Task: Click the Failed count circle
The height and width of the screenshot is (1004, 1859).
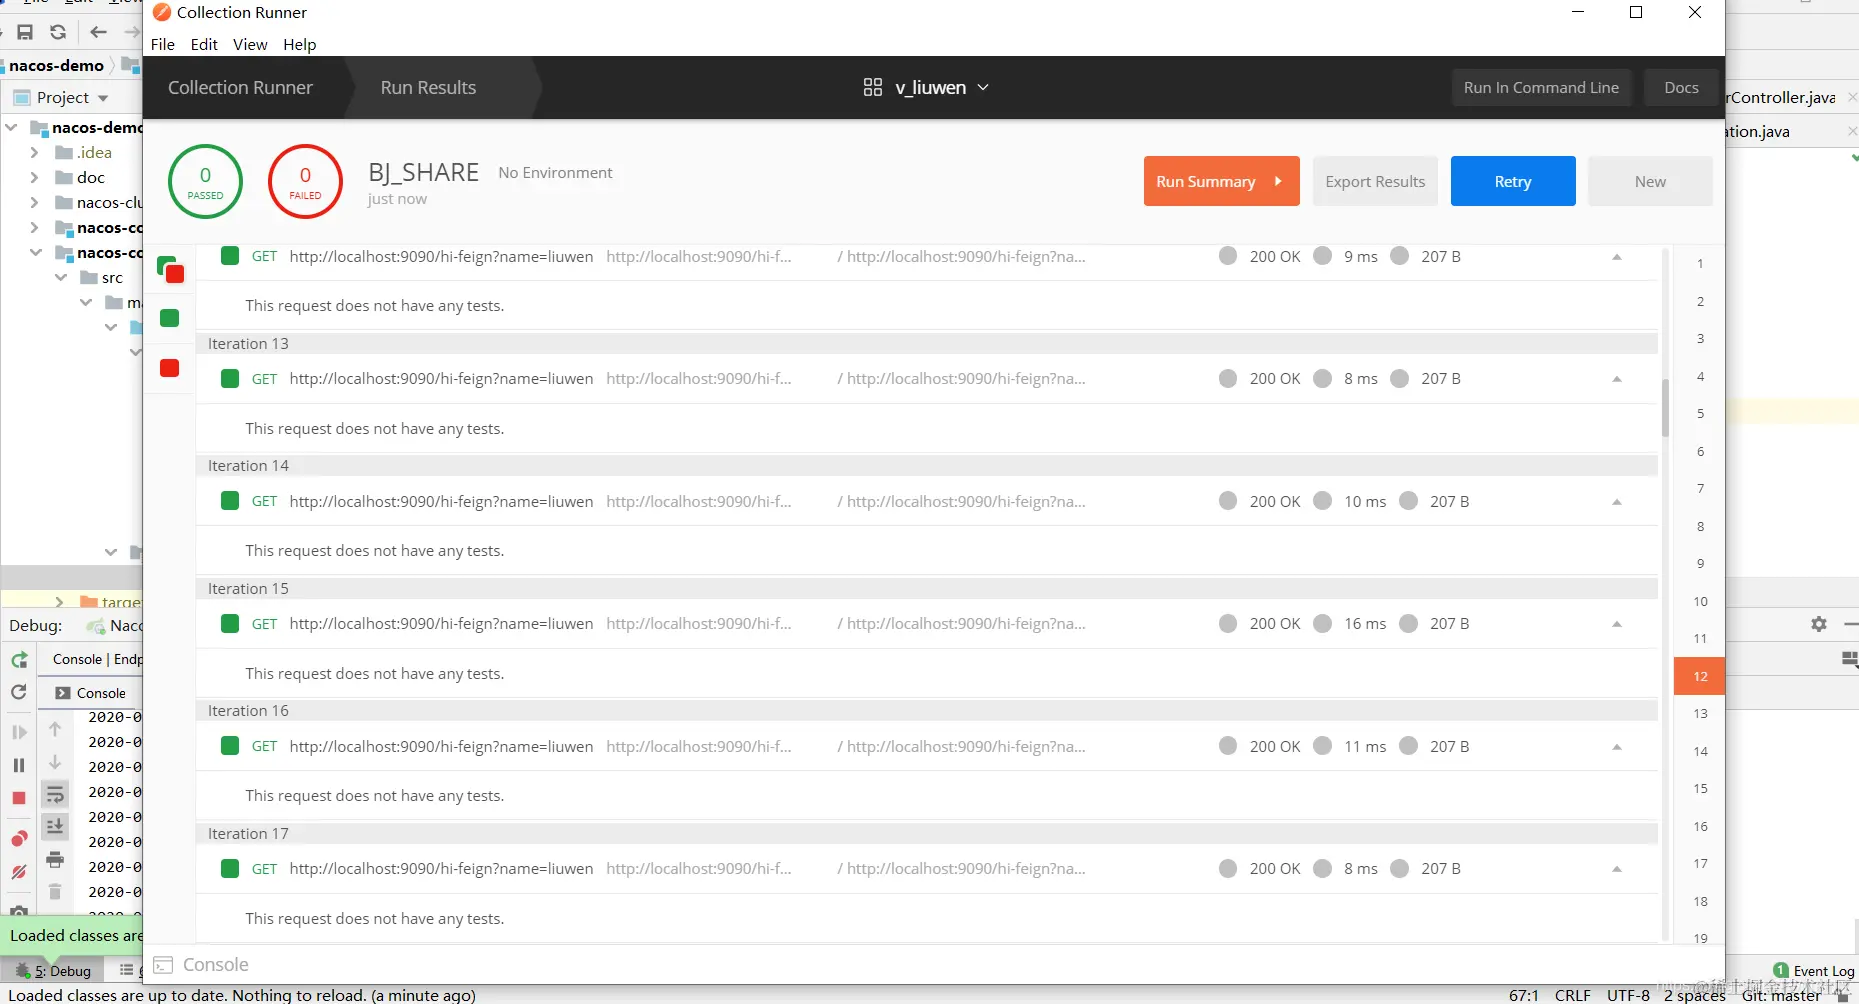Action: coord(305,182)
